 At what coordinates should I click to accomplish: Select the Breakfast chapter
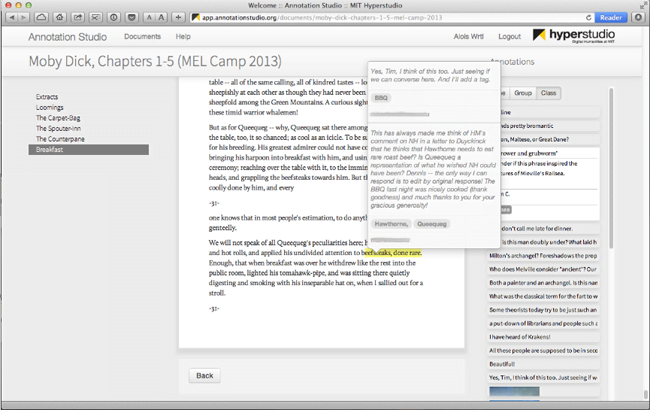pyautogui.click(x=89, y=150)
